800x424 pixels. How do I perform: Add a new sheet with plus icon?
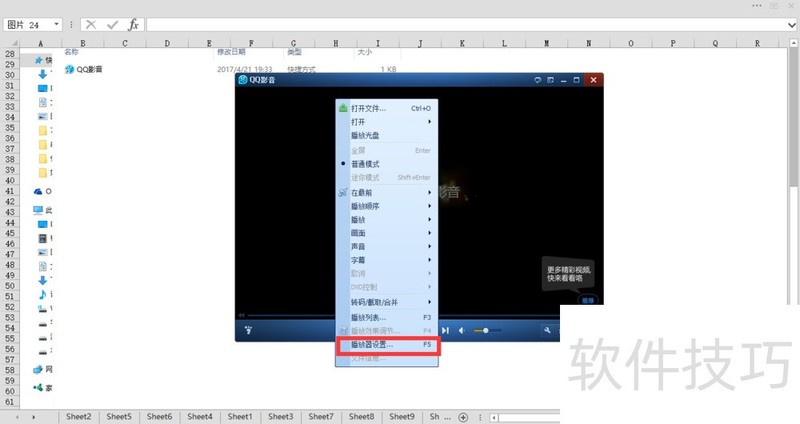point(463,416)
